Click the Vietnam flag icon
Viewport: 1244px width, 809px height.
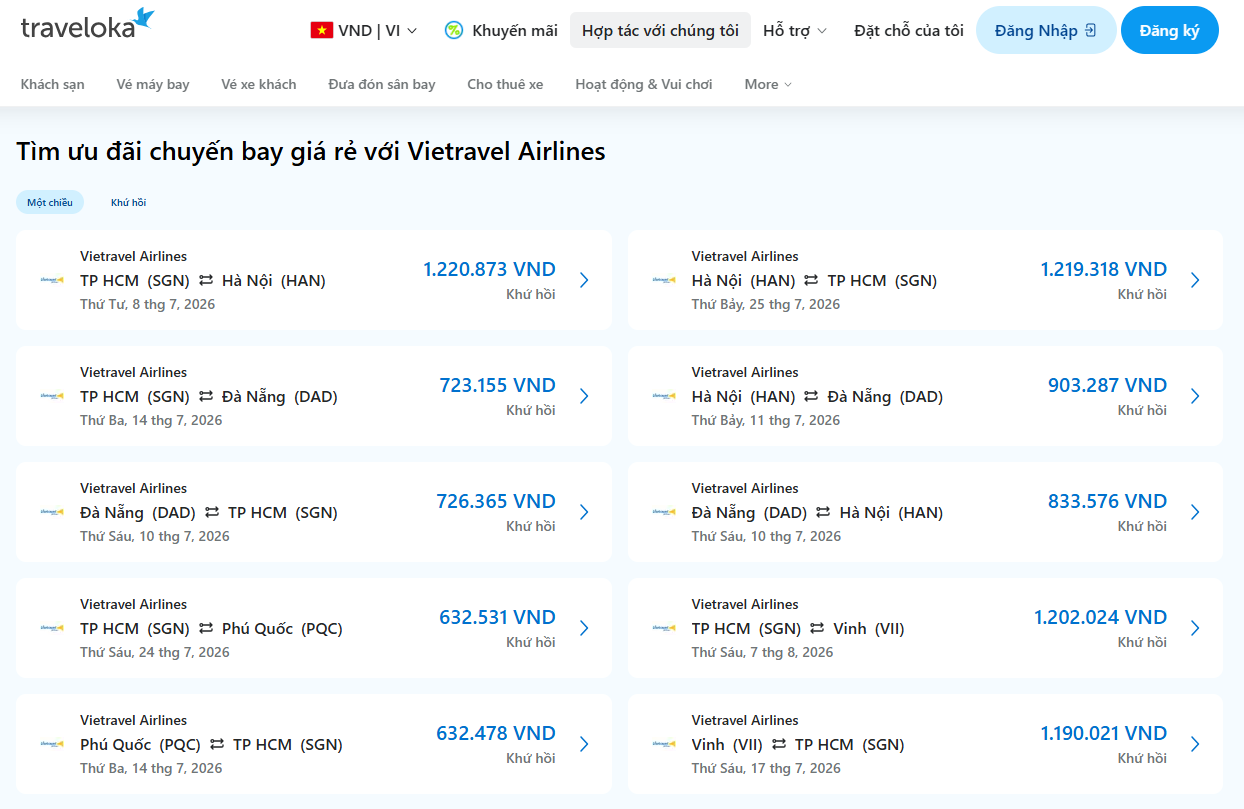[321, 30]
